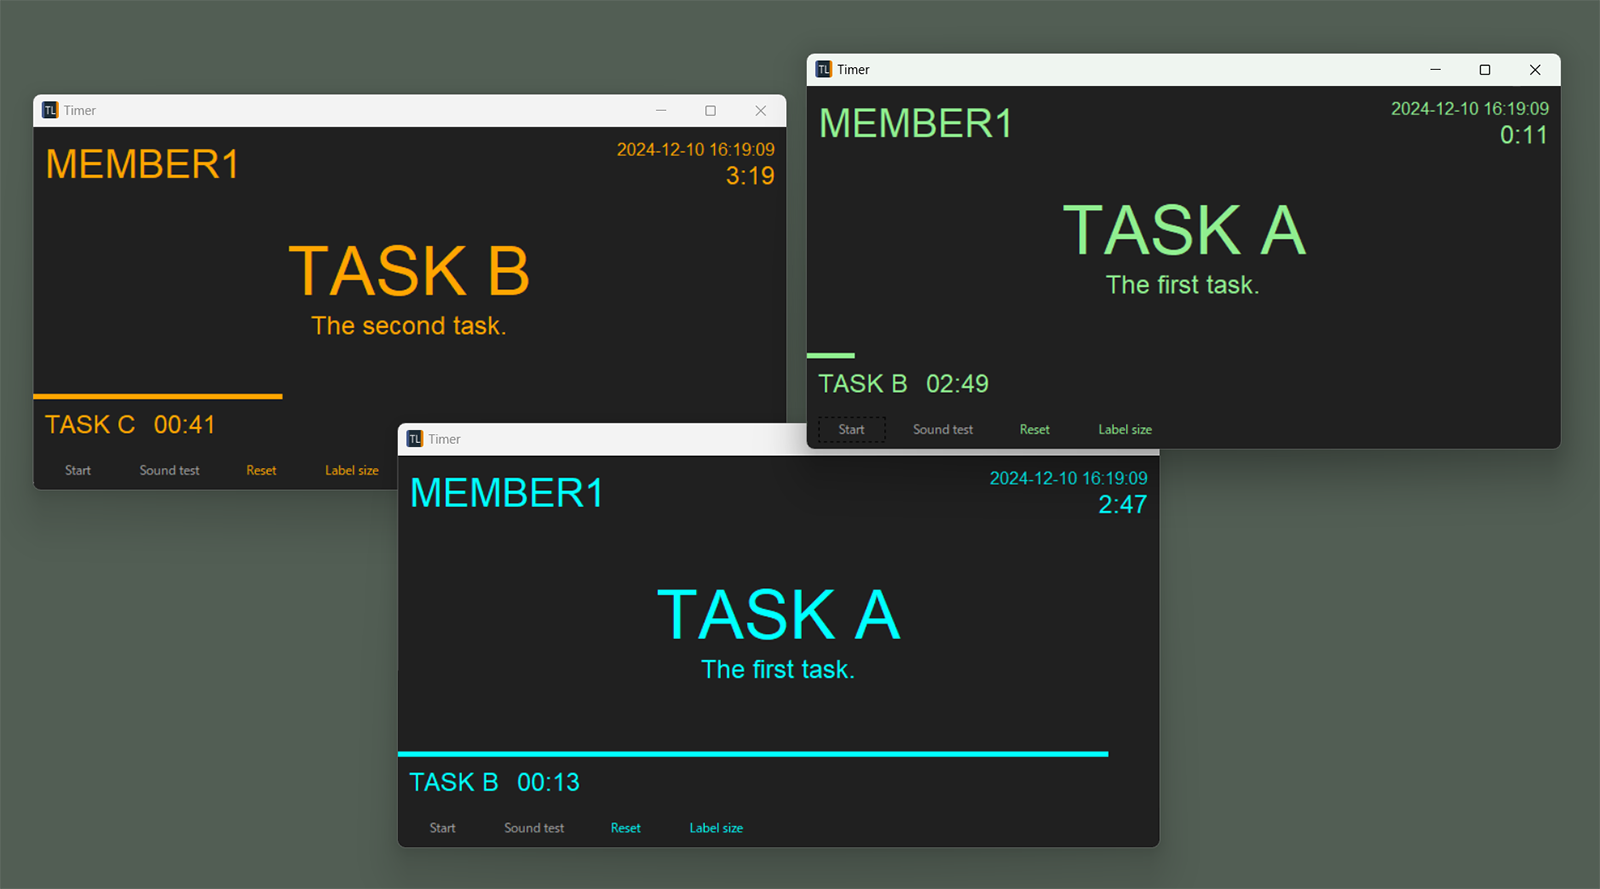
Task: Click 'TASK B 00:13' next task label
Action: pos(494,782)
